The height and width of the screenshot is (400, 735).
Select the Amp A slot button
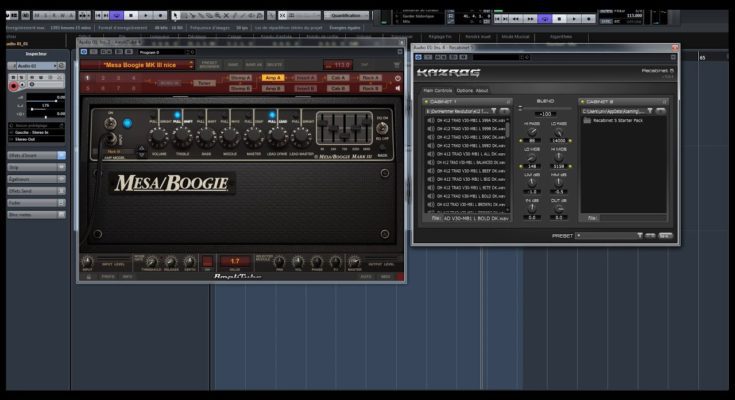[x=272, y=77]
